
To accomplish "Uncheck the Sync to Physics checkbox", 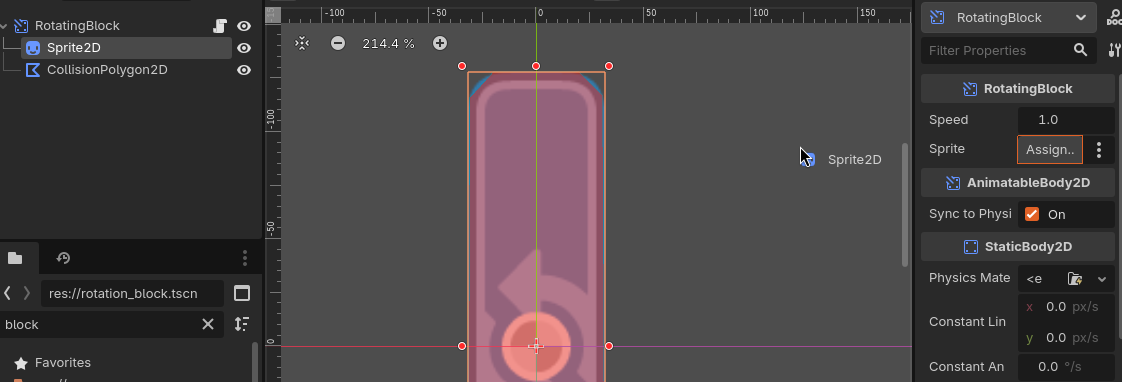I will click(1032, 214).
